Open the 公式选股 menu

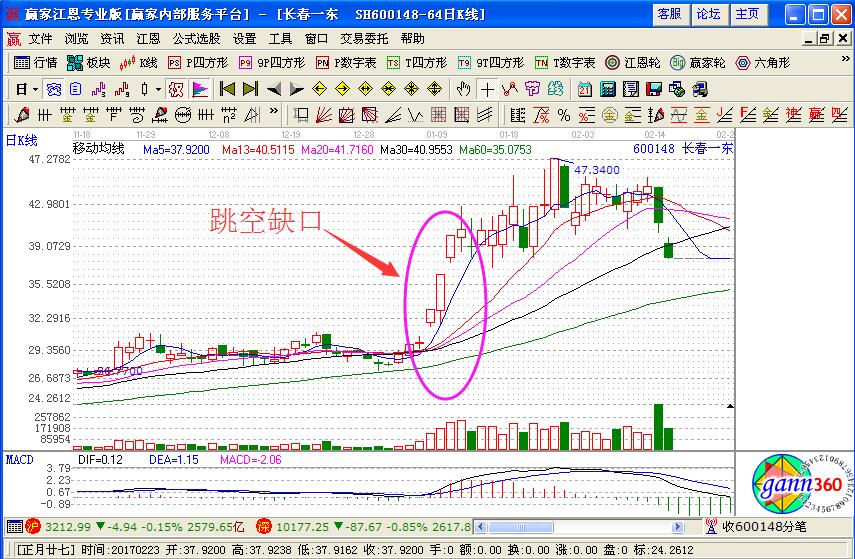[x=196, y=38]
